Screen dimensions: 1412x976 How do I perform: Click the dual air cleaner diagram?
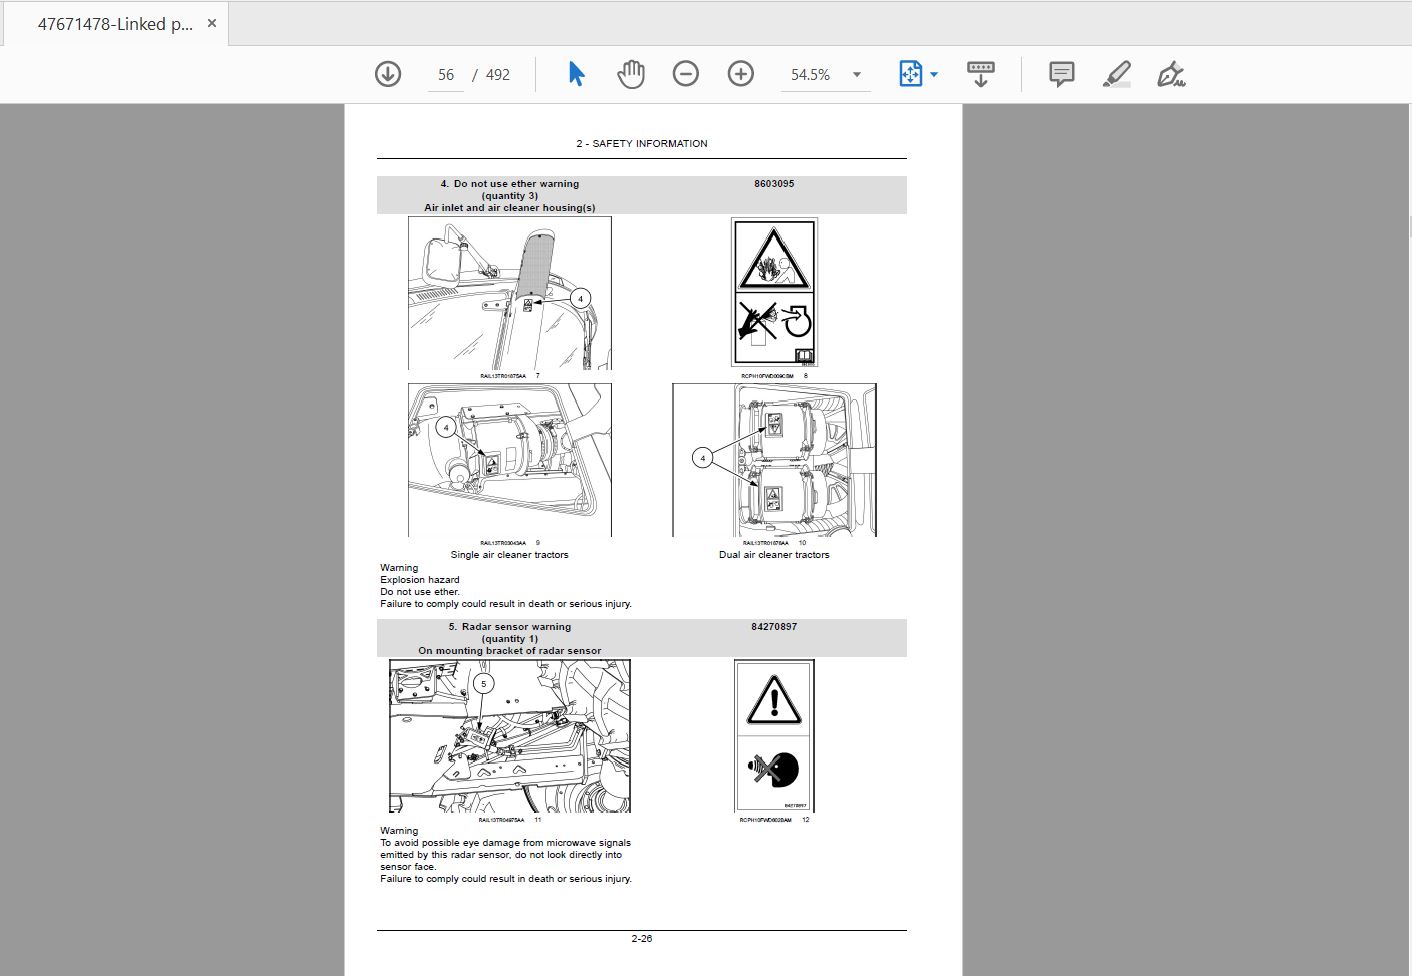774,460
